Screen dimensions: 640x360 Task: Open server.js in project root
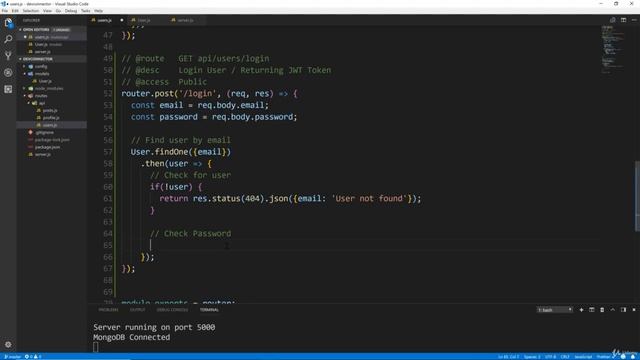43,155
